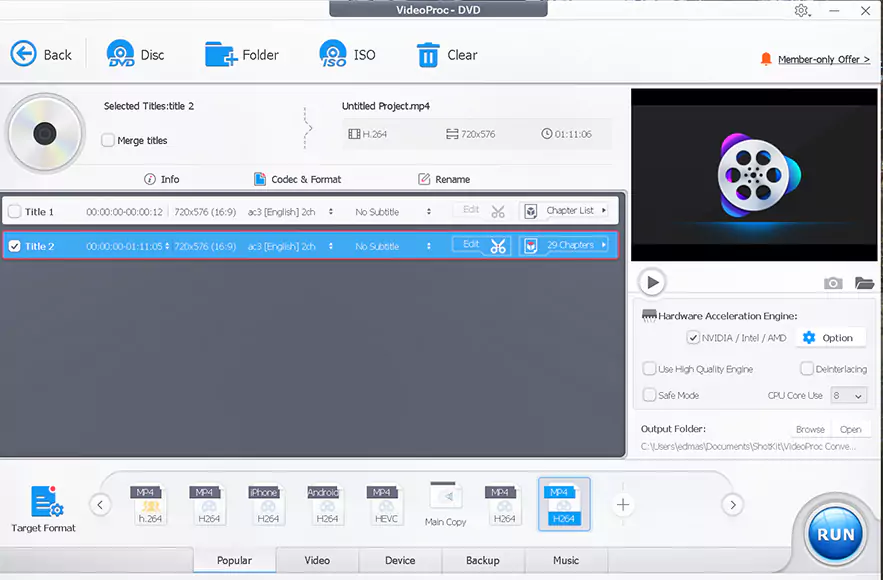883x580 pixels.
Task: Enable Use High Quality Engine
Action: point(649,369)
